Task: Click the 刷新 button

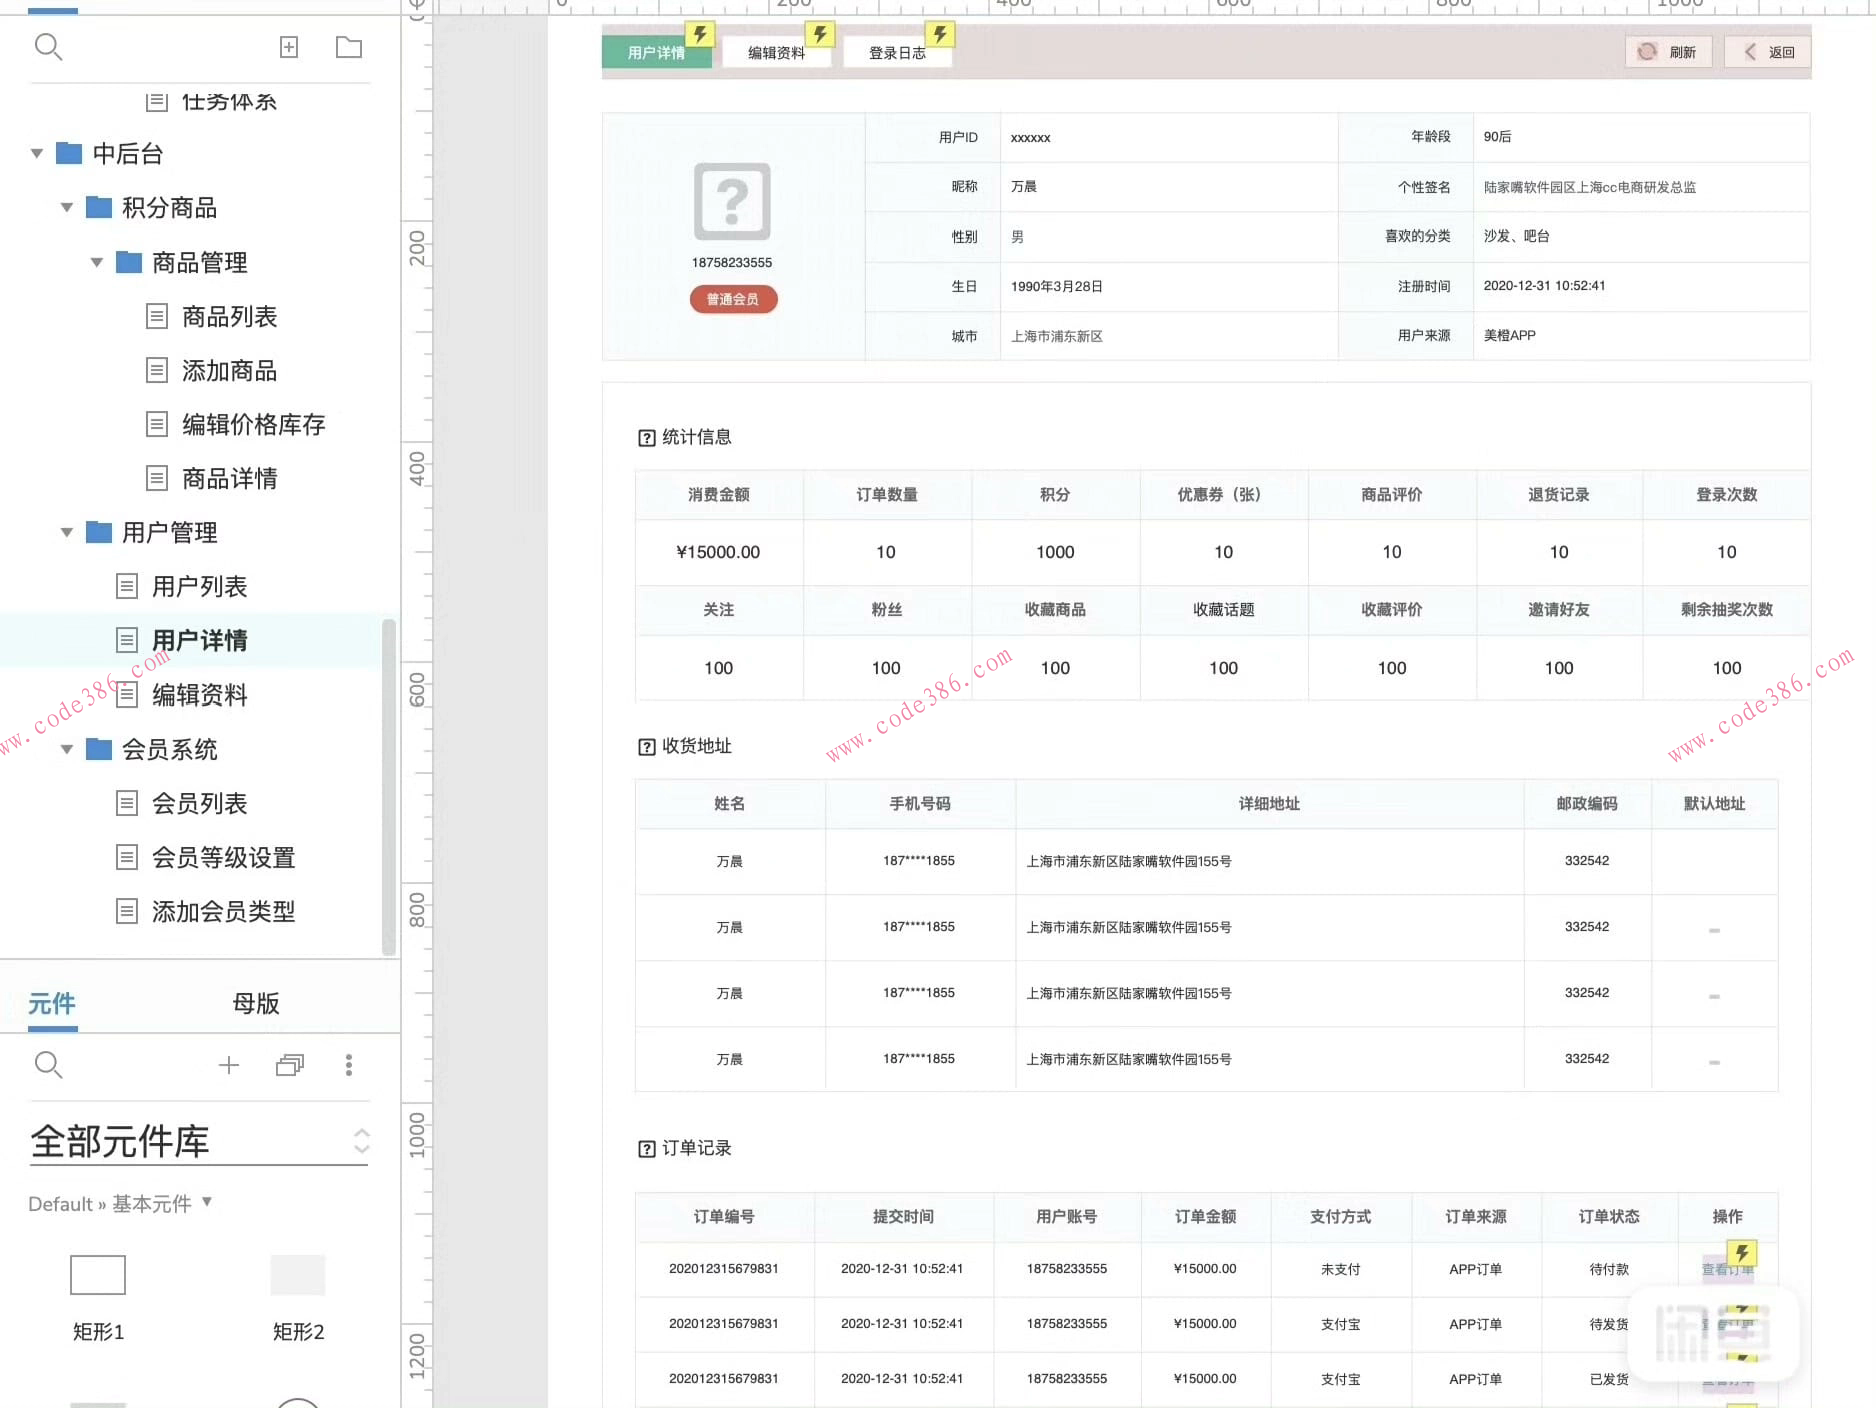Action: pos(1668,52)
